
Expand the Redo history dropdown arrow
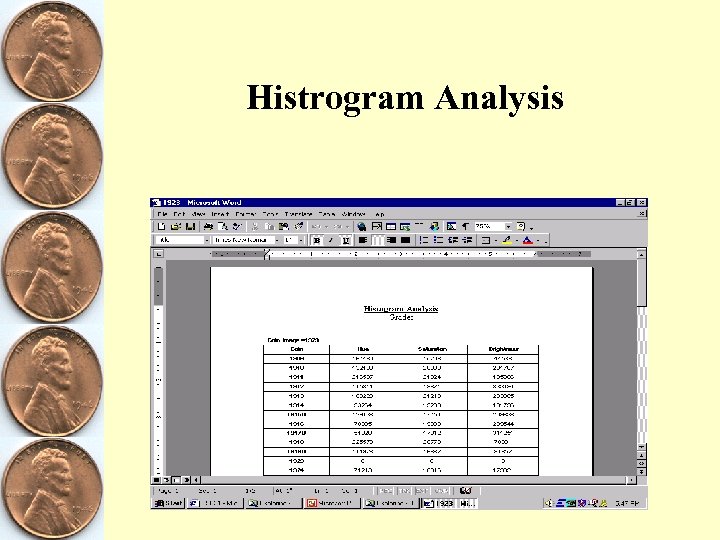pyautogui.click(x=348, y=227)
